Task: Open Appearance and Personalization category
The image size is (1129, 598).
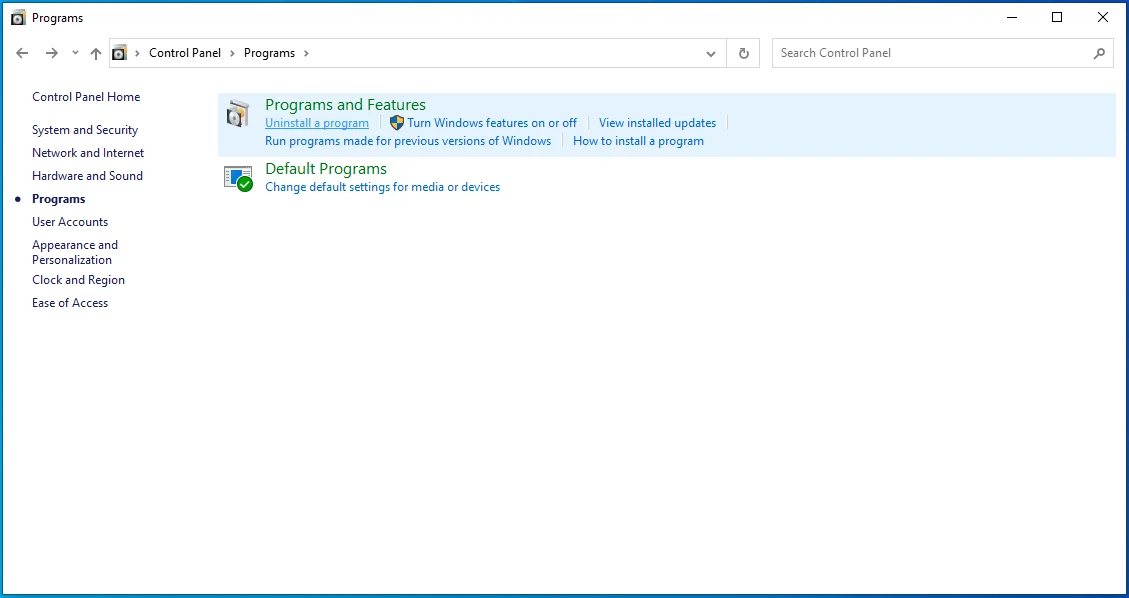Action: click(75, 253)
